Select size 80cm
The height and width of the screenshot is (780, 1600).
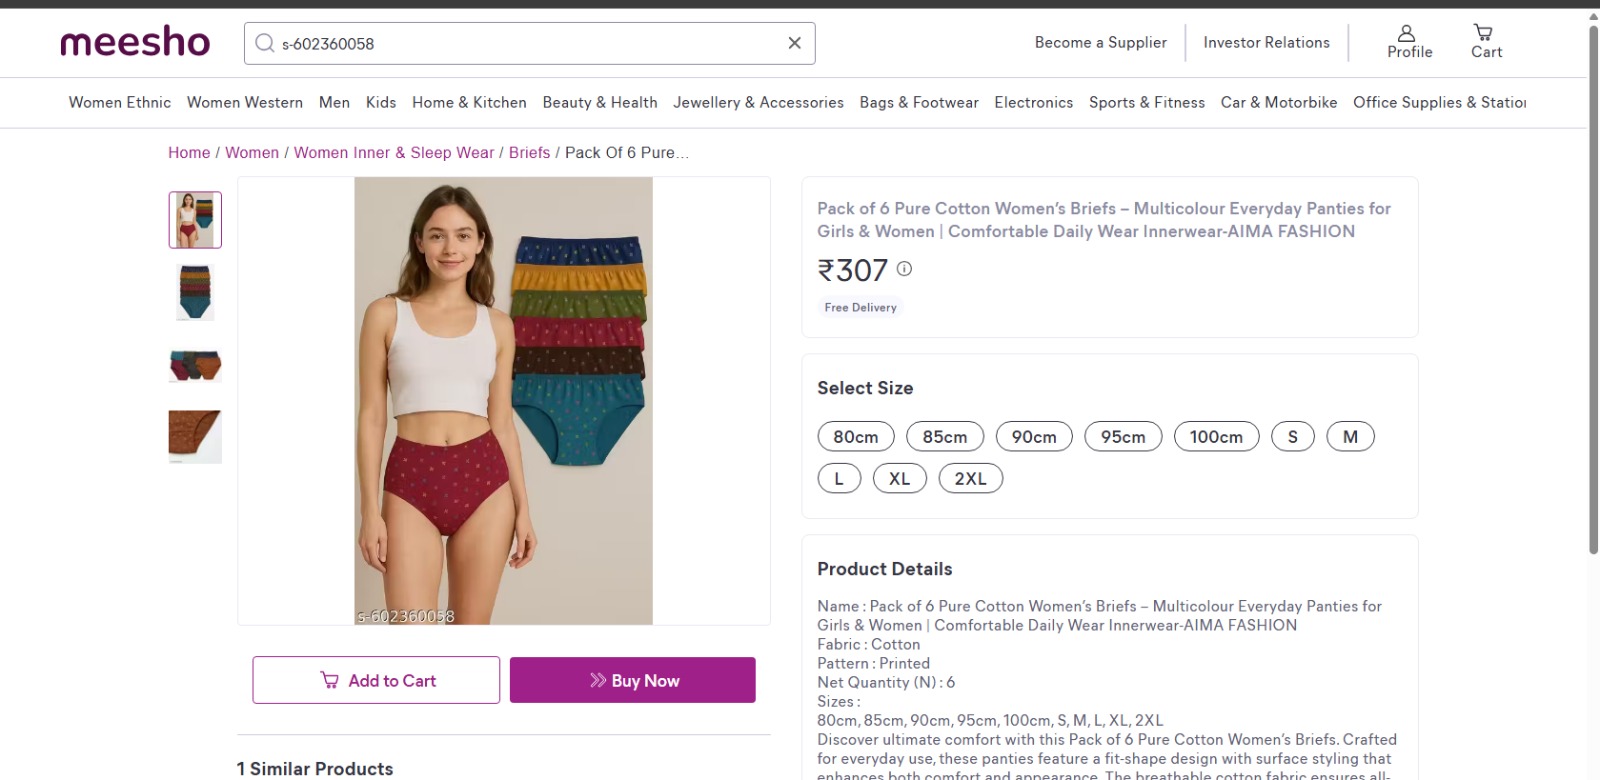[x=855, y=437]
